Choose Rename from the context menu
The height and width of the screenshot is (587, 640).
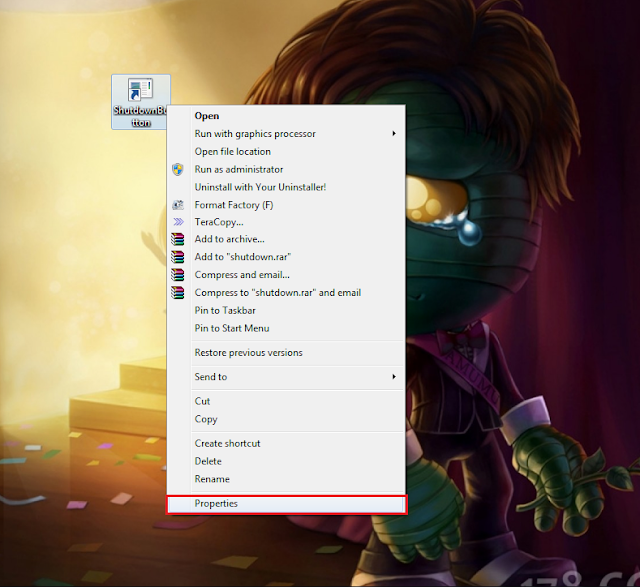(x=286, y=479)
